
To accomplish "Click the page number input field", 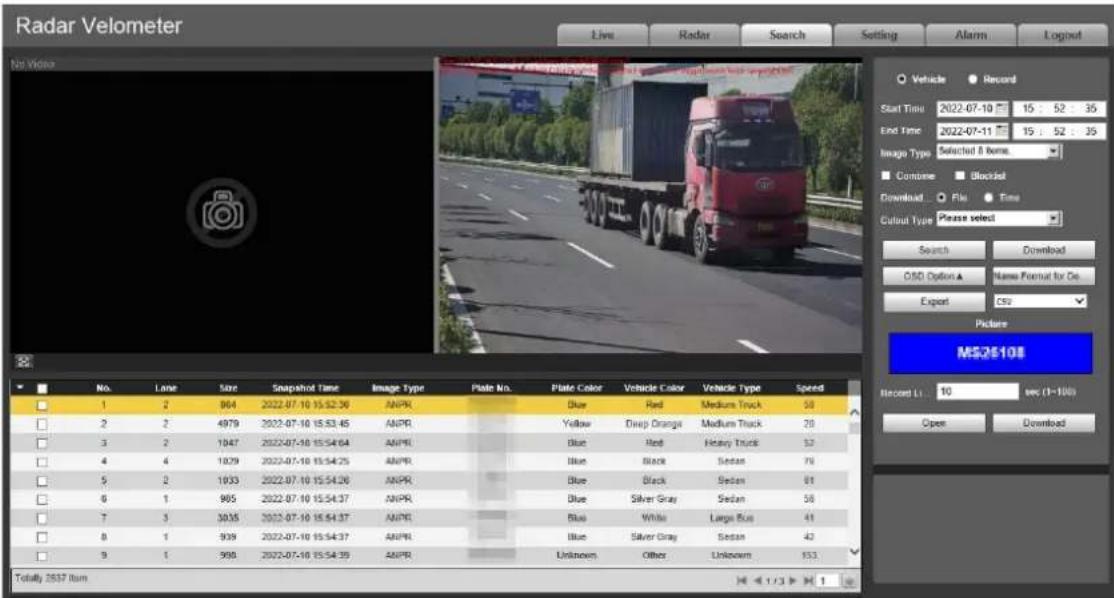I will [828, 581].
